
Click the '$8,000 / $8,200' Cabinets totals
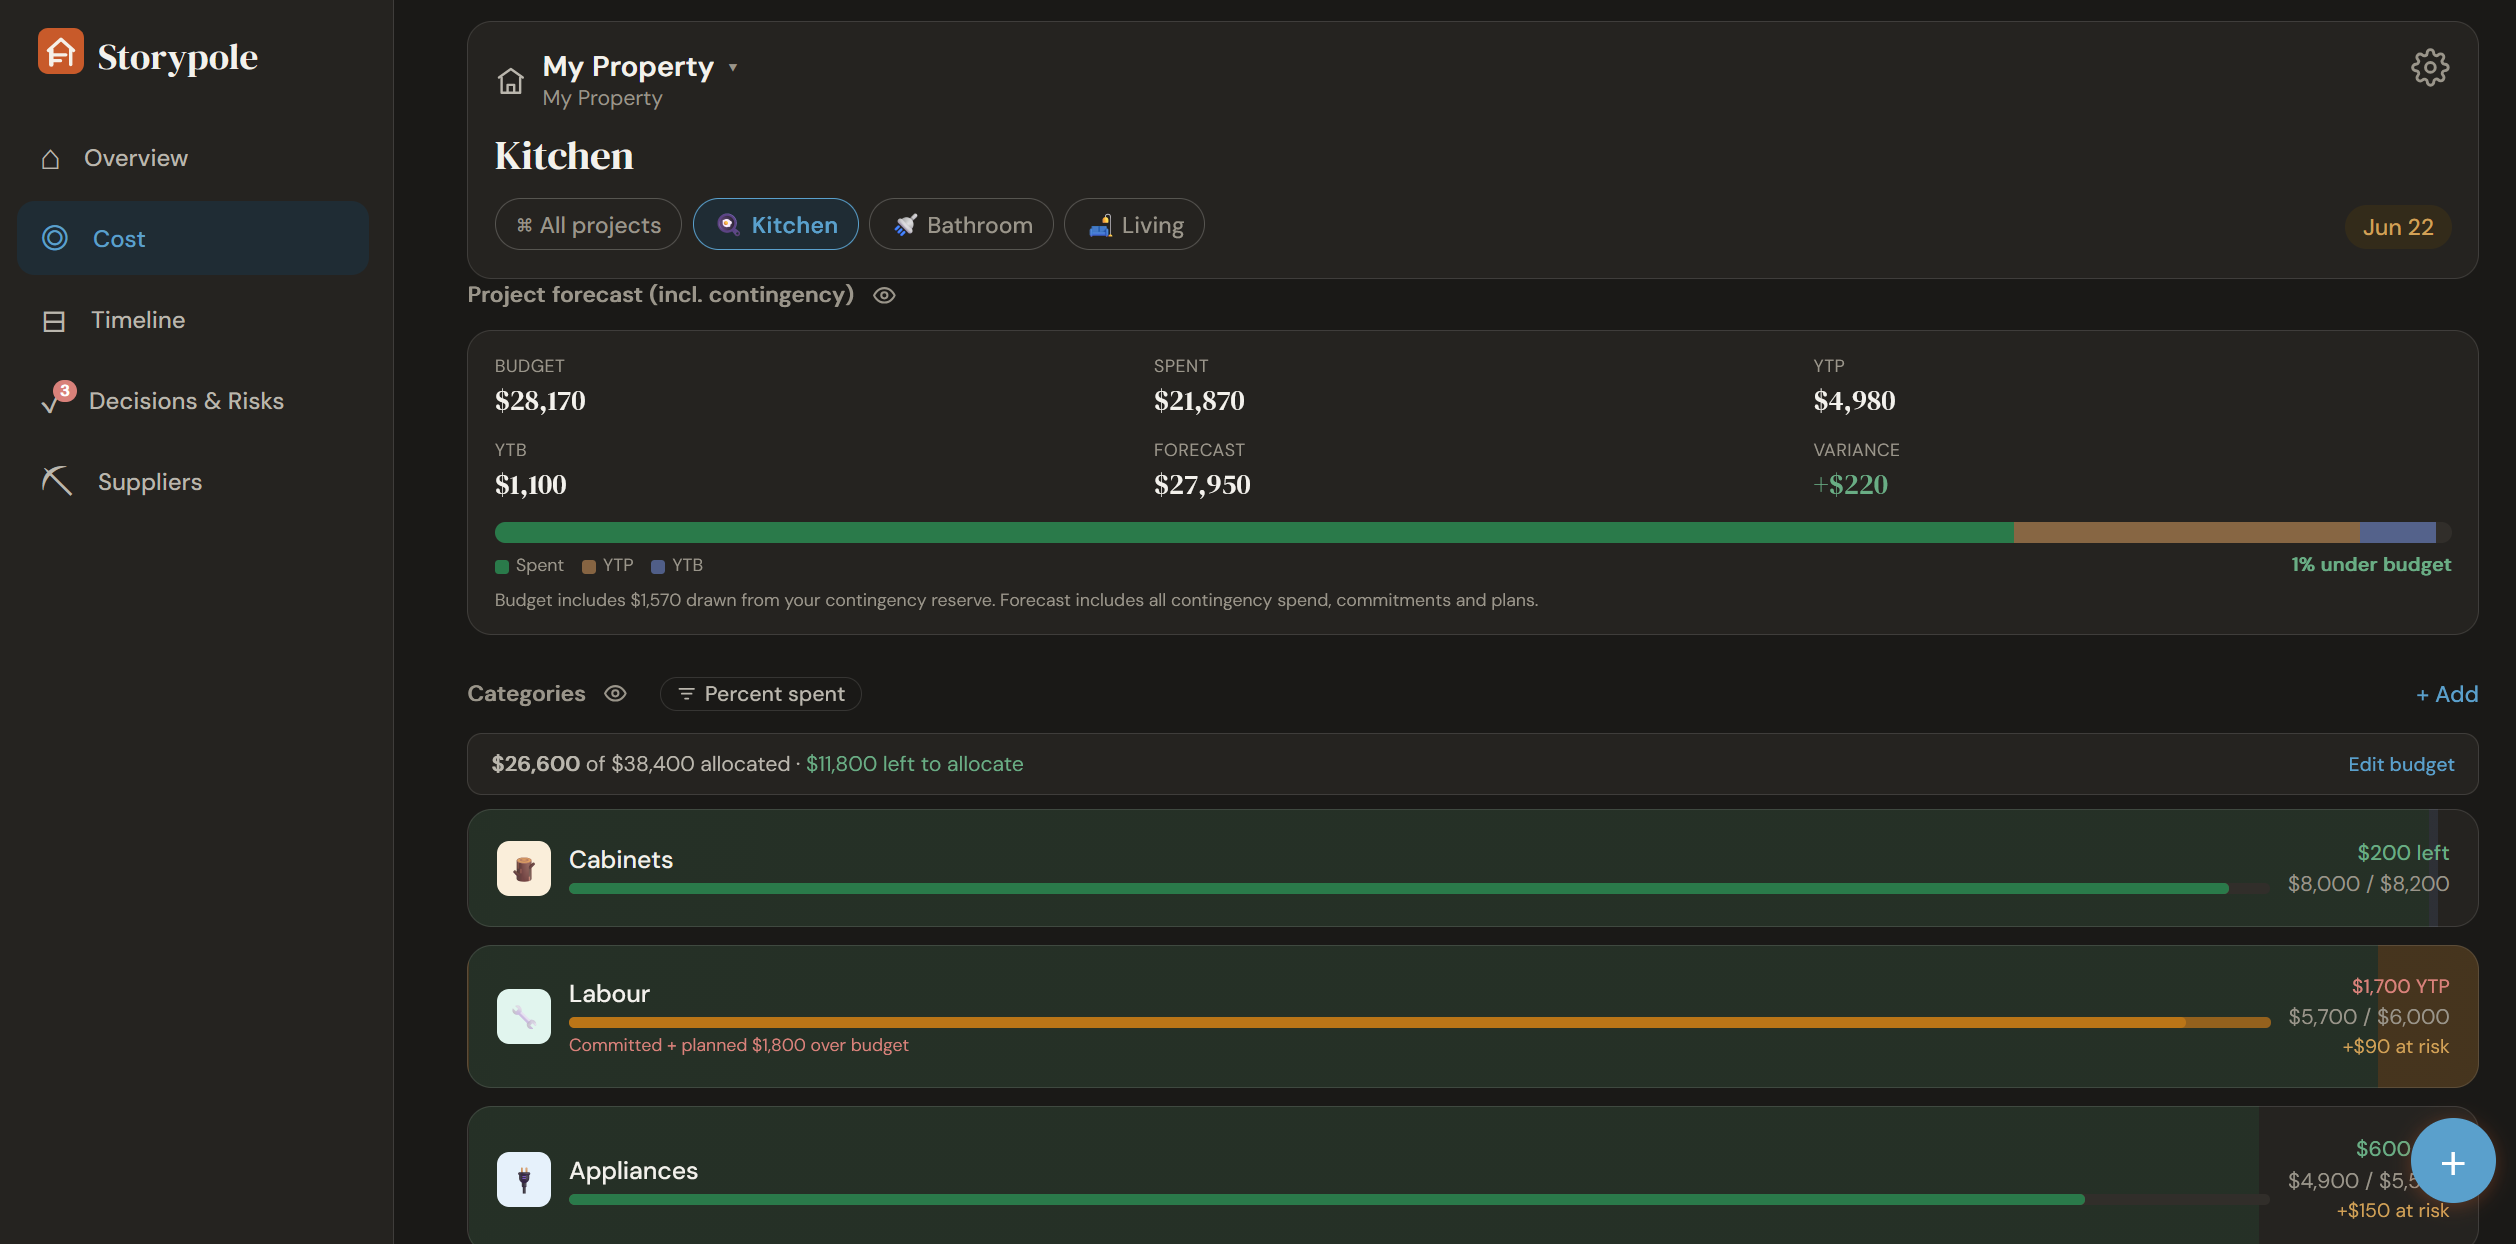tap(2368, 884)
